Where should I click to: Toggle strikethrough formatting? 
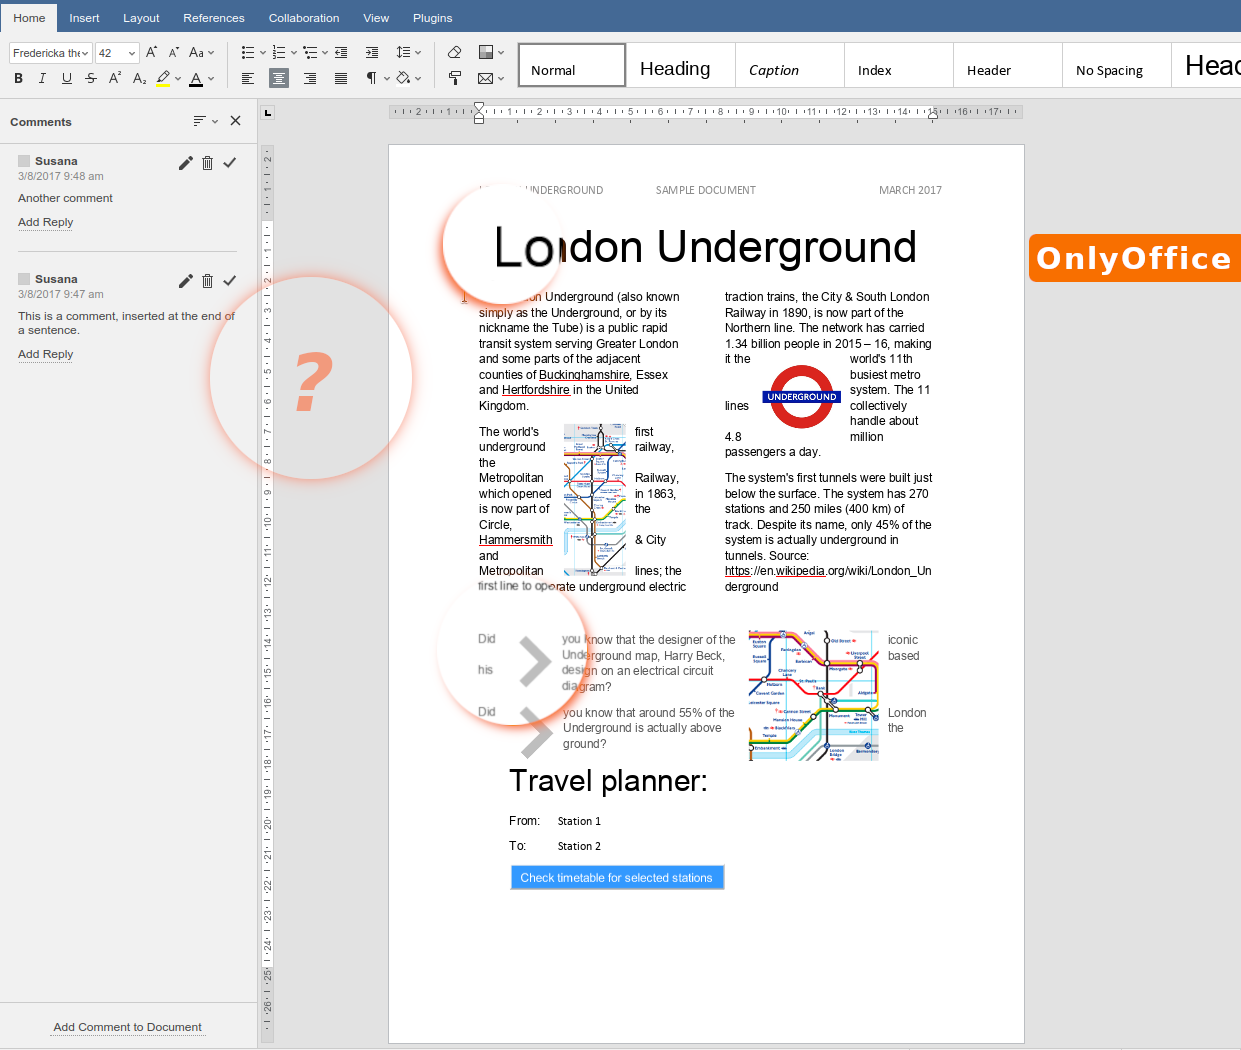[x=91, y=78]
